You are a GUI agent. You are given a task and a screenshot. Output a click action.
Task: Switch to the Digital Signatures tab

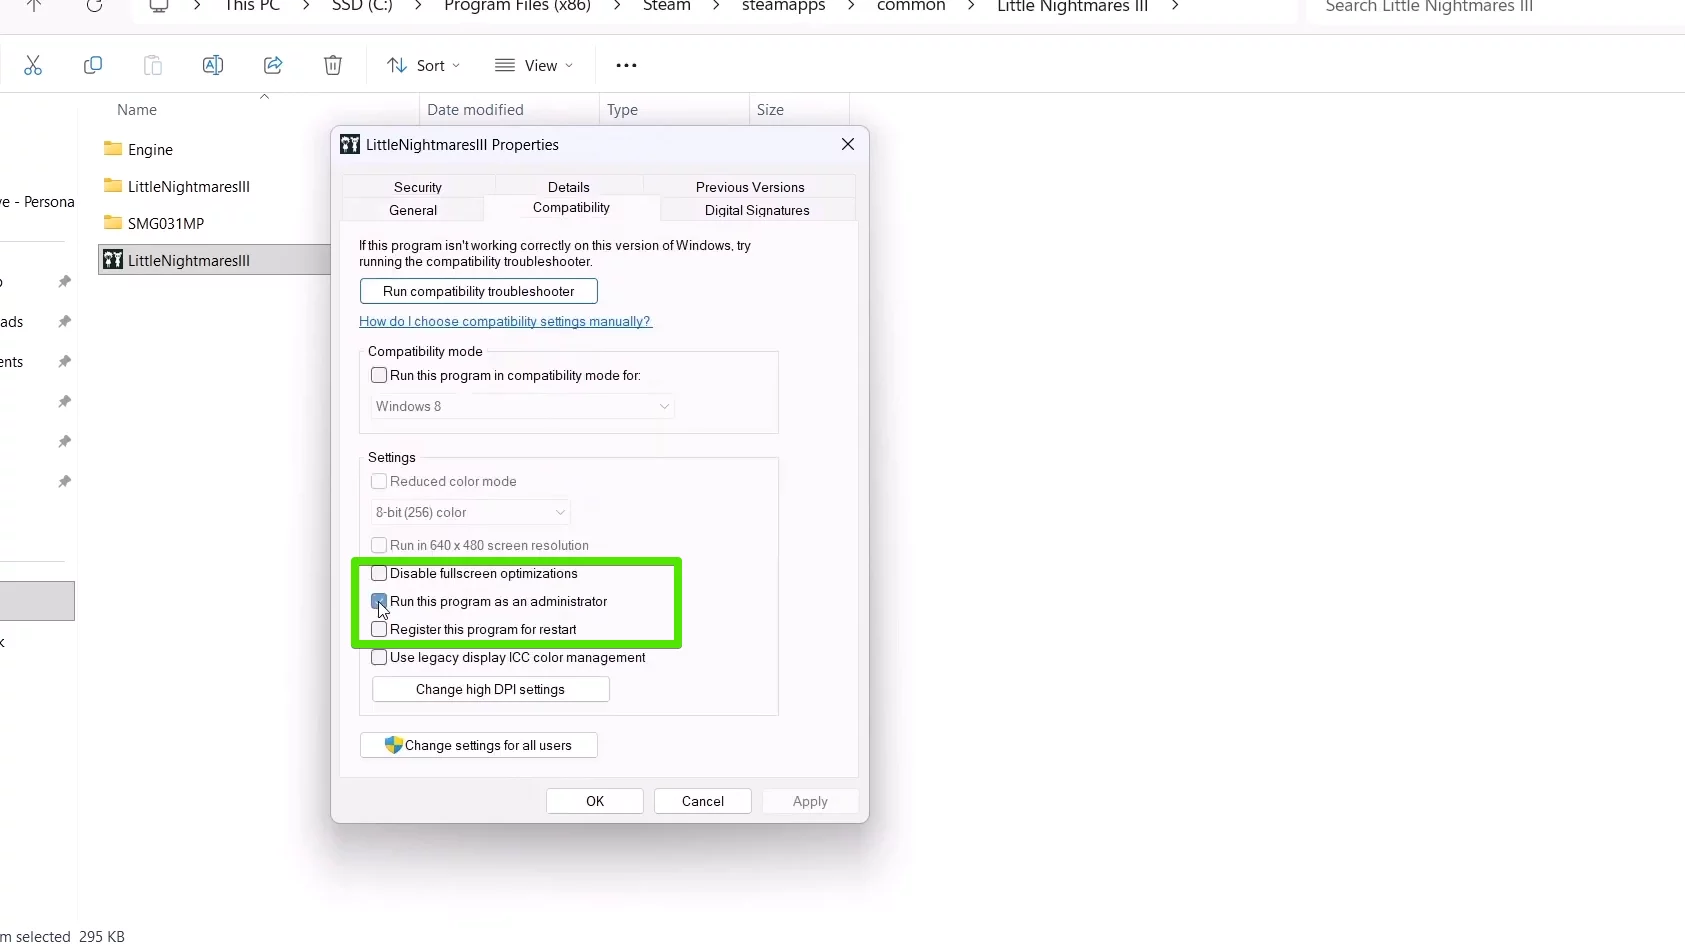pyautogui.click(x=756, y=211)
